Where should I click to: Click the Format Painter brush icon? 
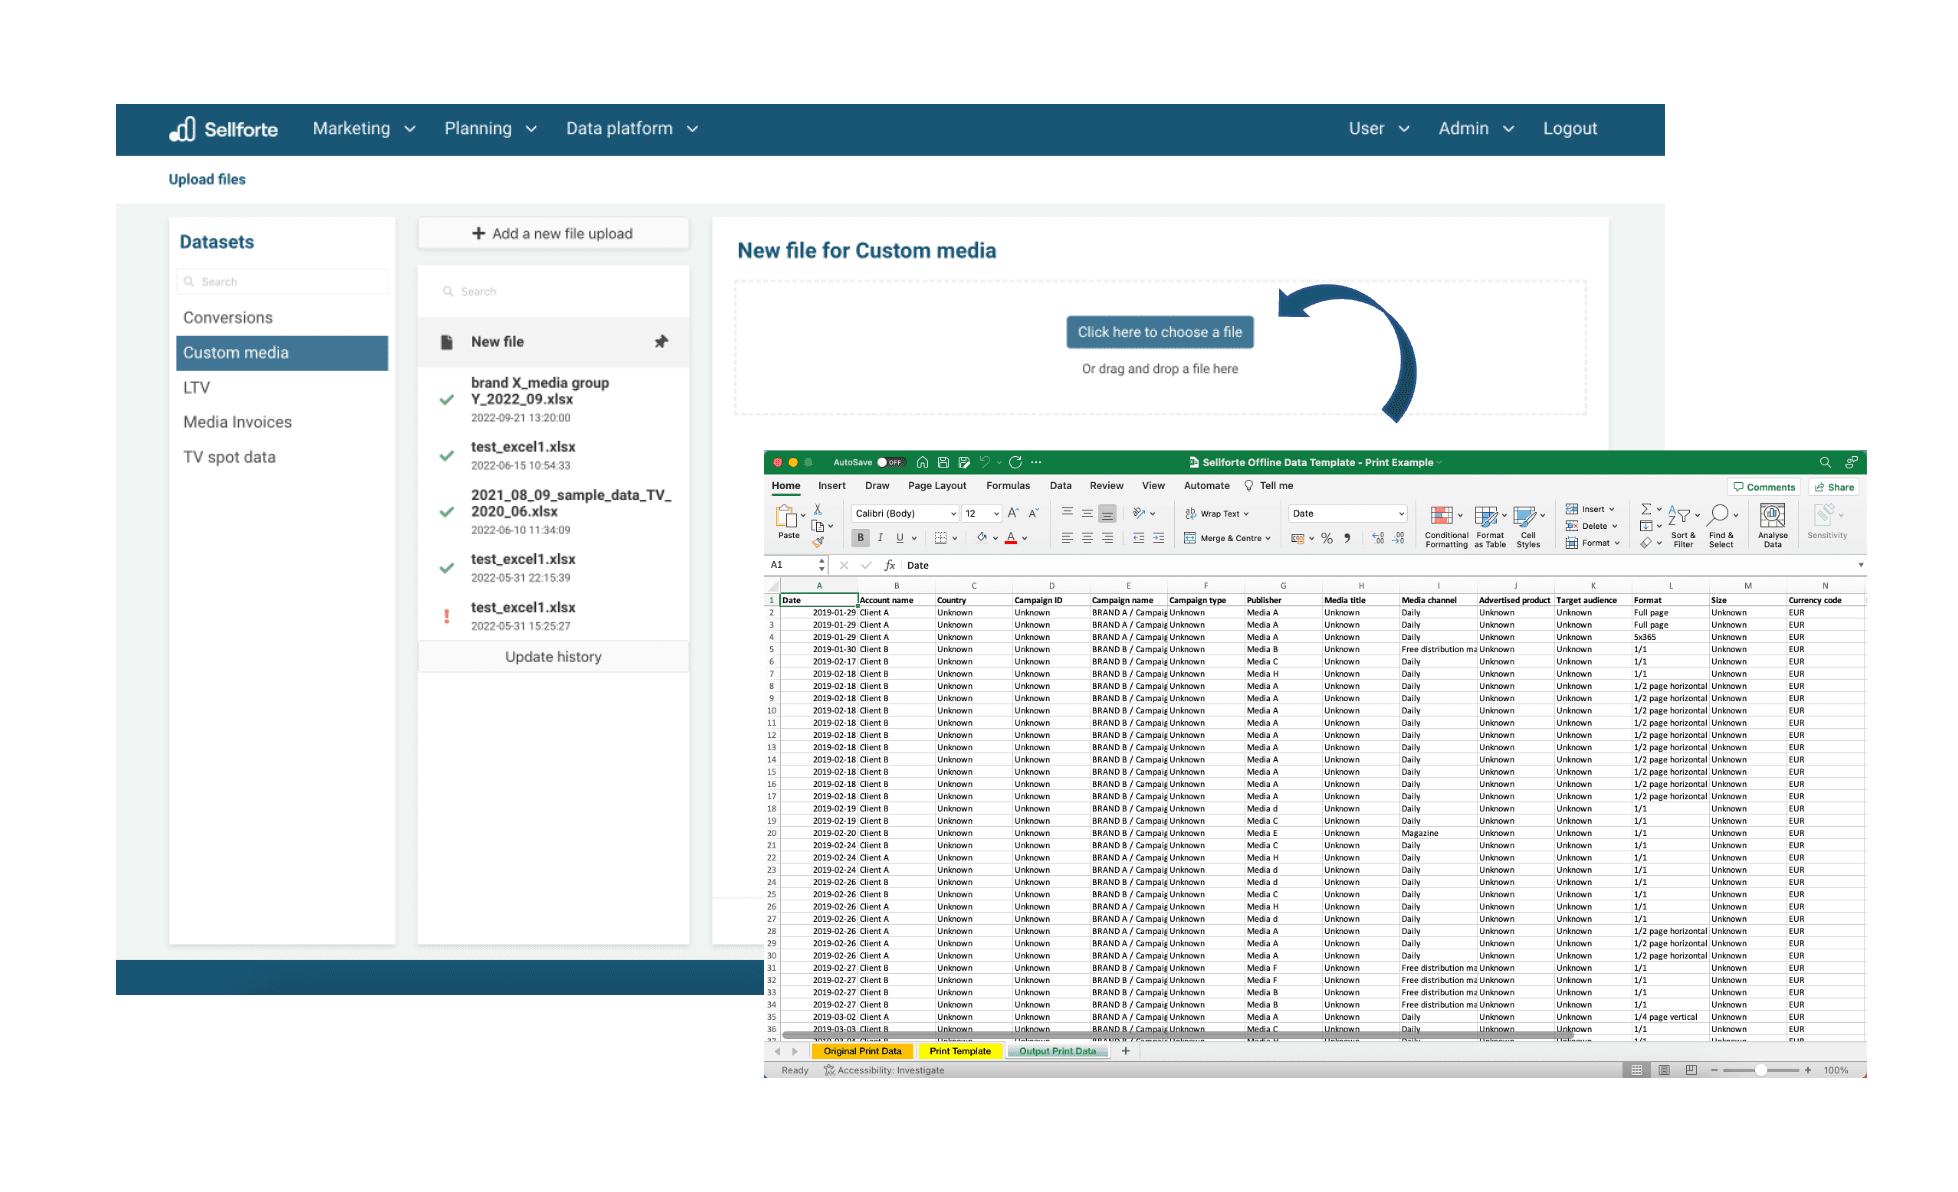coord(818,542)
